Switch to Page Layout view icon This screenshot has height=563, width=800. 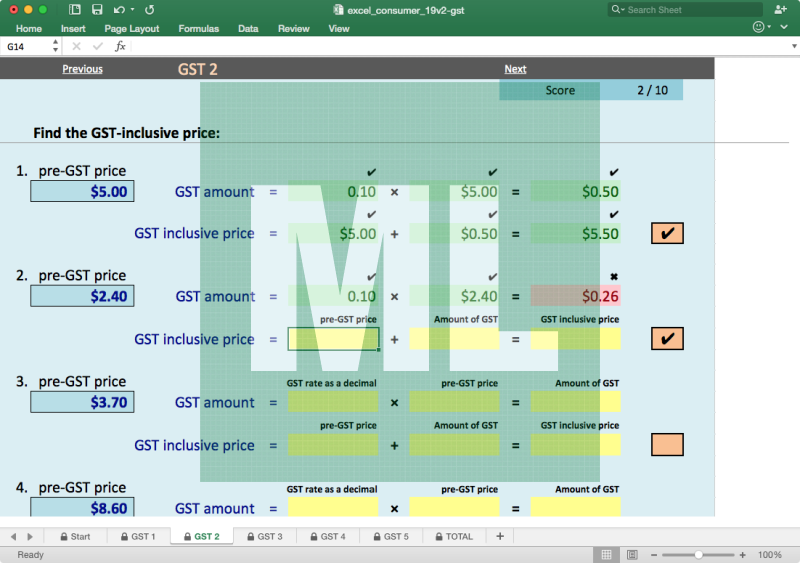coord(632,554)
